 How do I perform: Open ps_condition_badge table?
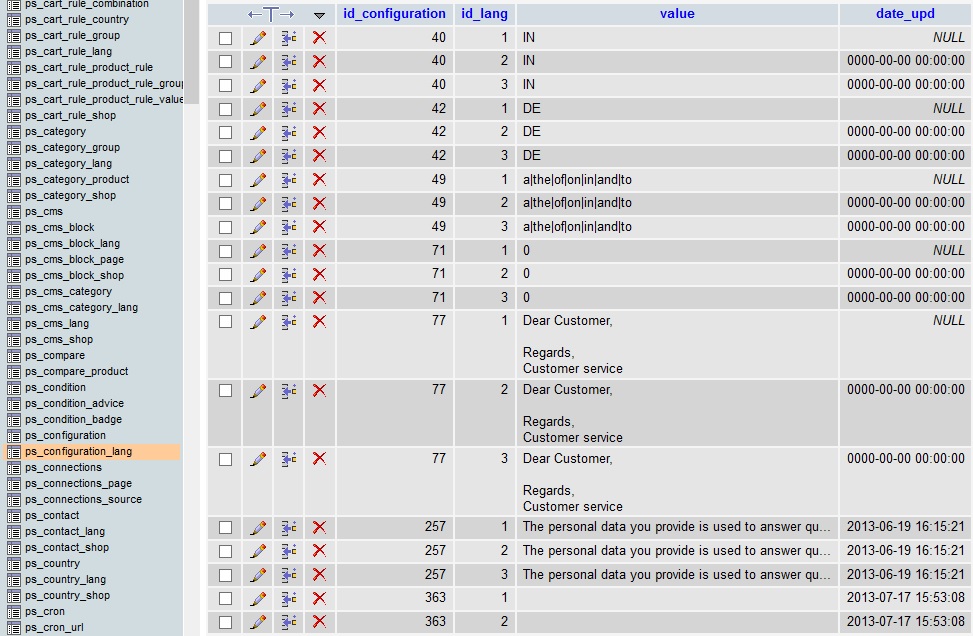click(73, 419)
